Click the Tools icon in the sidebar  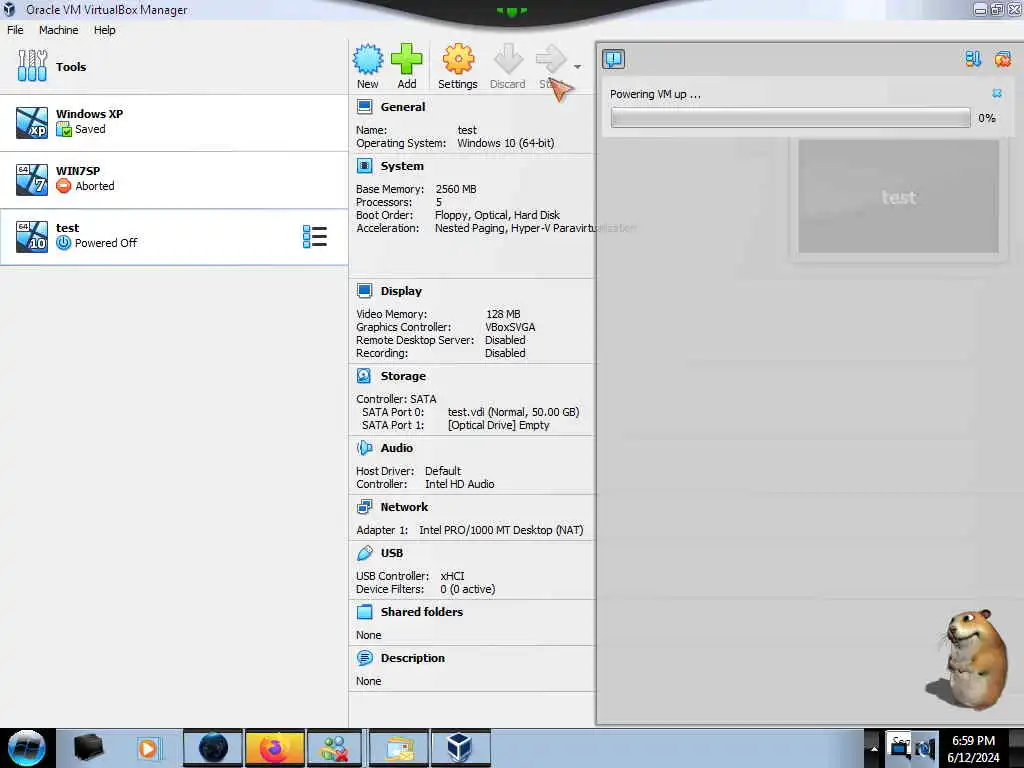(x=32, y=66)
